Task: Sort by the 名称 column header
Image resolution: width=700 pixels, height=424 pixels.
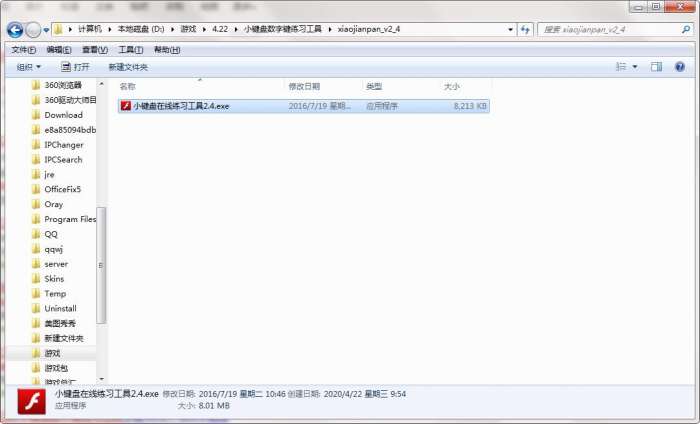Action: point(128,87)
